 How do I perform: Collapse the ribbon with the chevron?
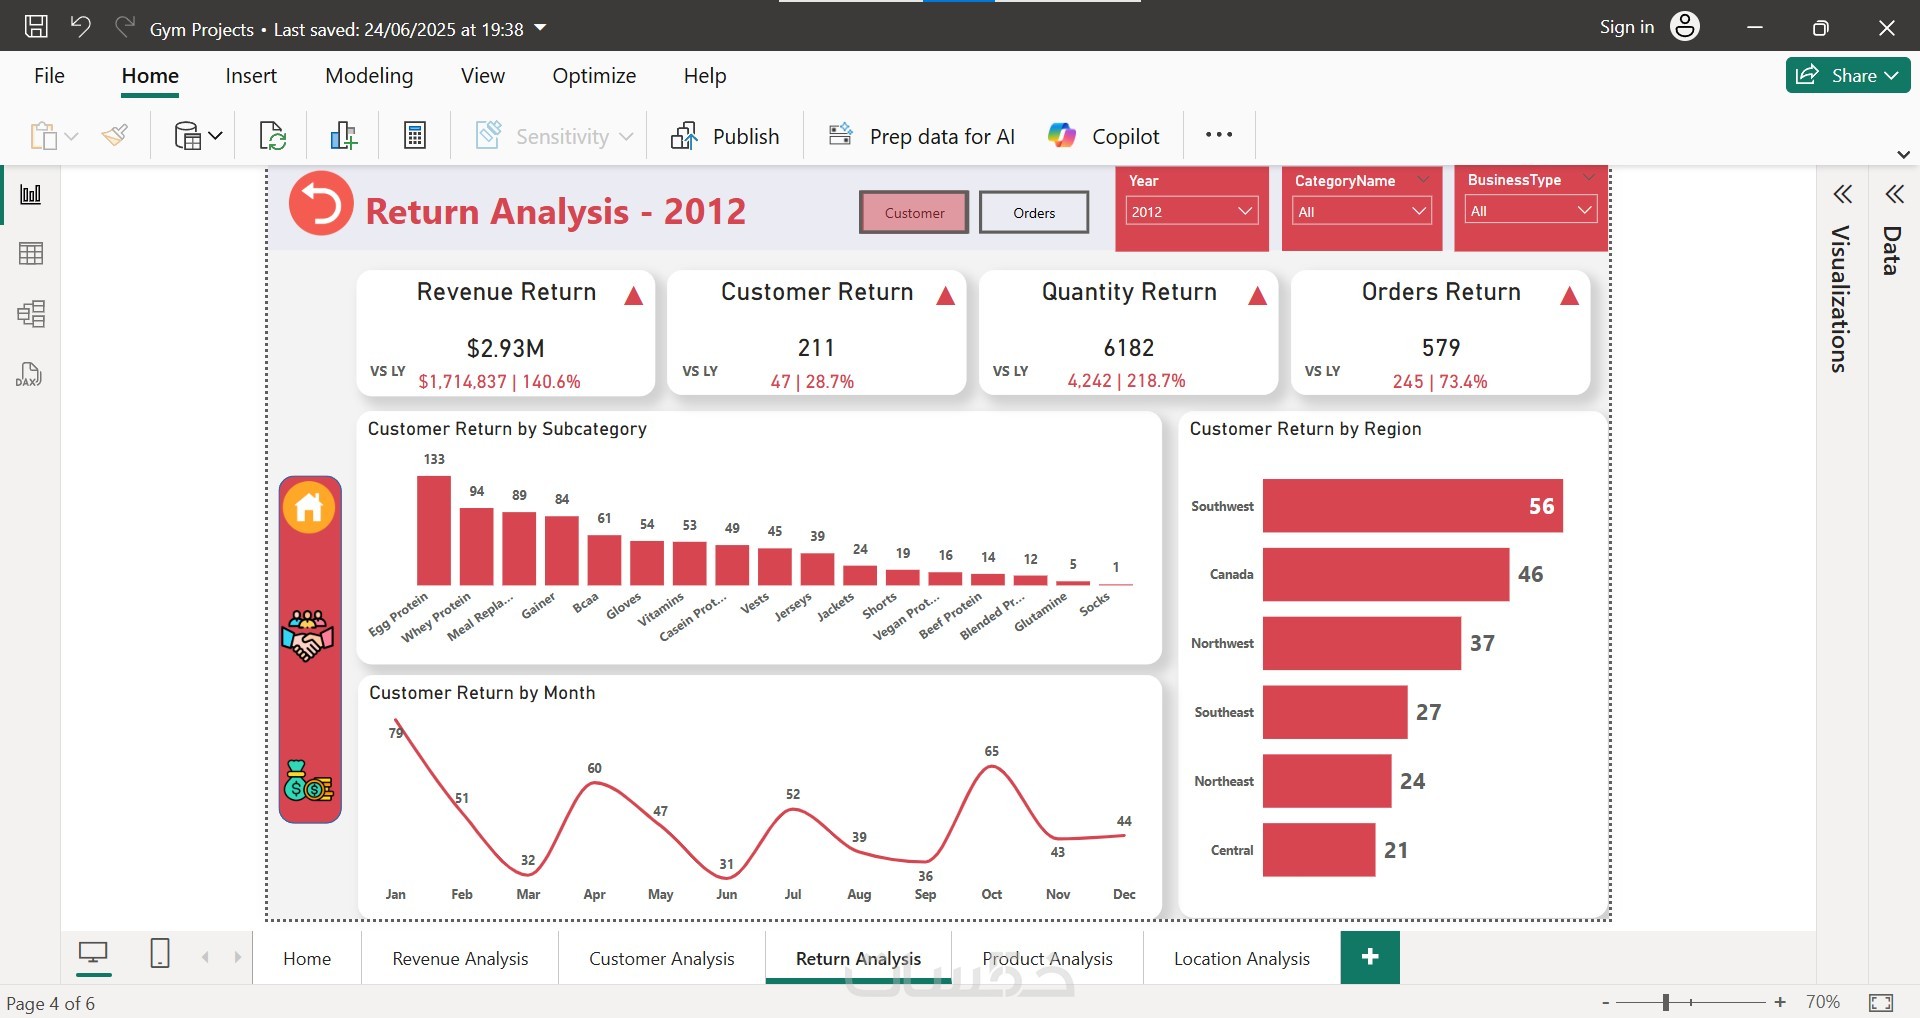pyautogui.click(x=1903, y=155)
